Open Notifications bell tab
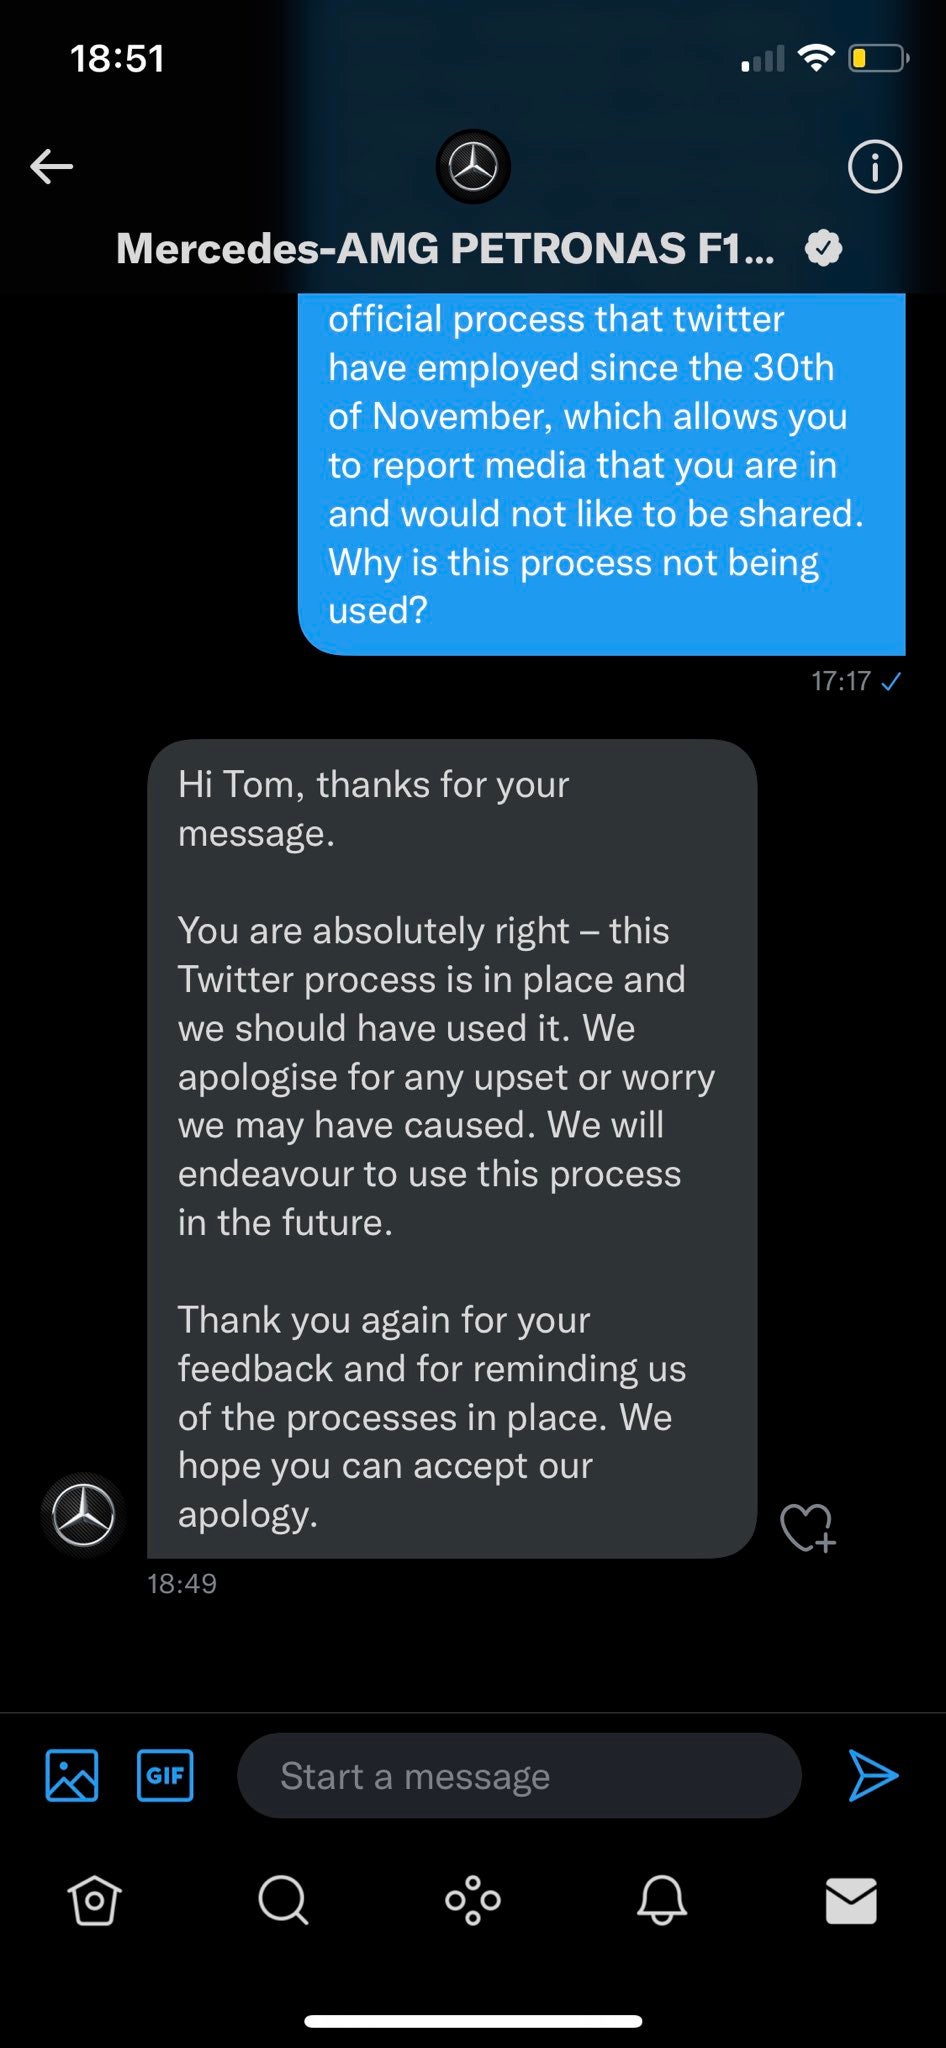The image size is (946, 2048). click(662, 1900)
